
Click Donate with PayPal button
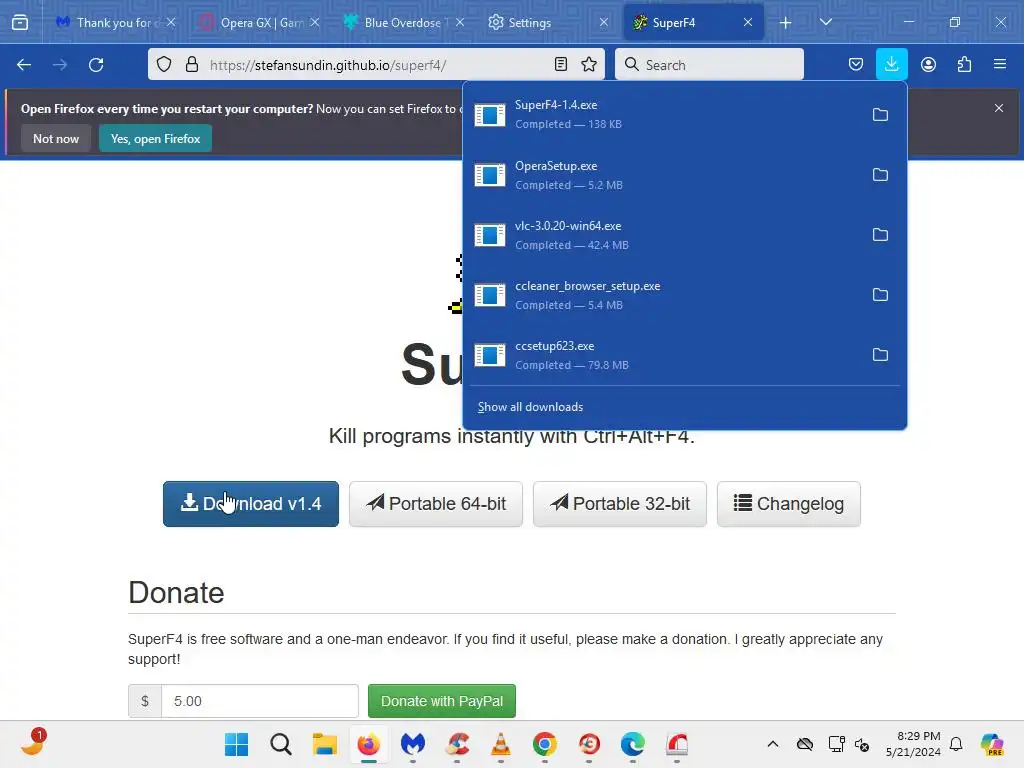[x=442, y=701]
